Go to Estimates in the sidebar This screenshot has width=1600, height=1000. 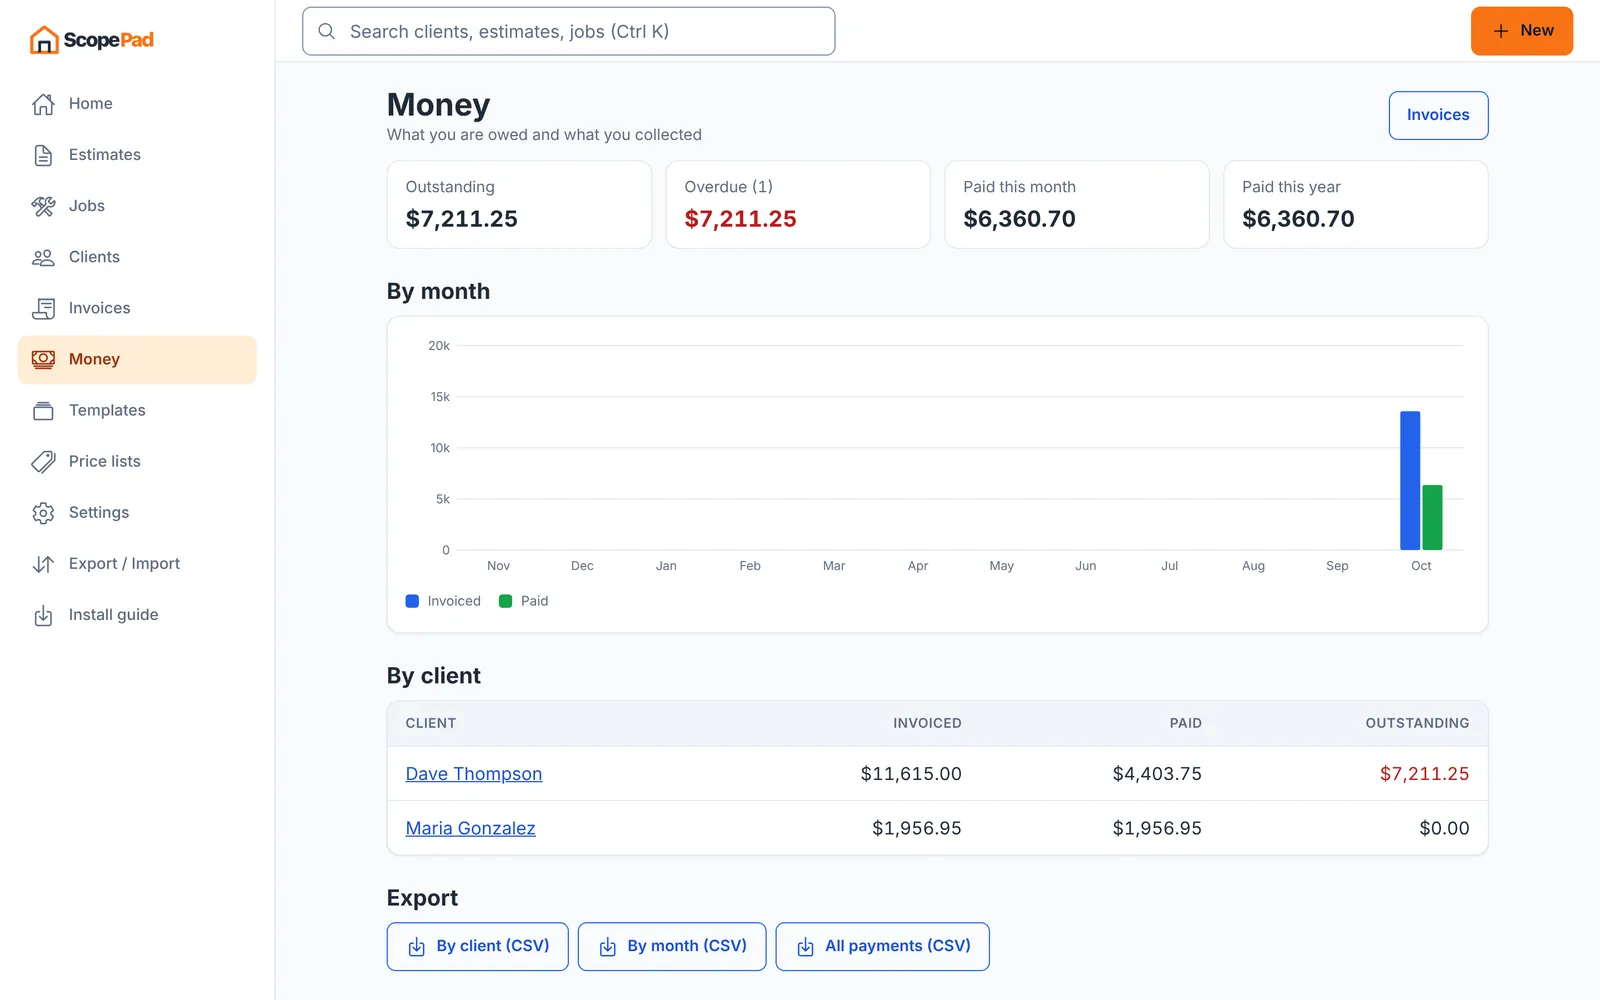coord(137,155)
